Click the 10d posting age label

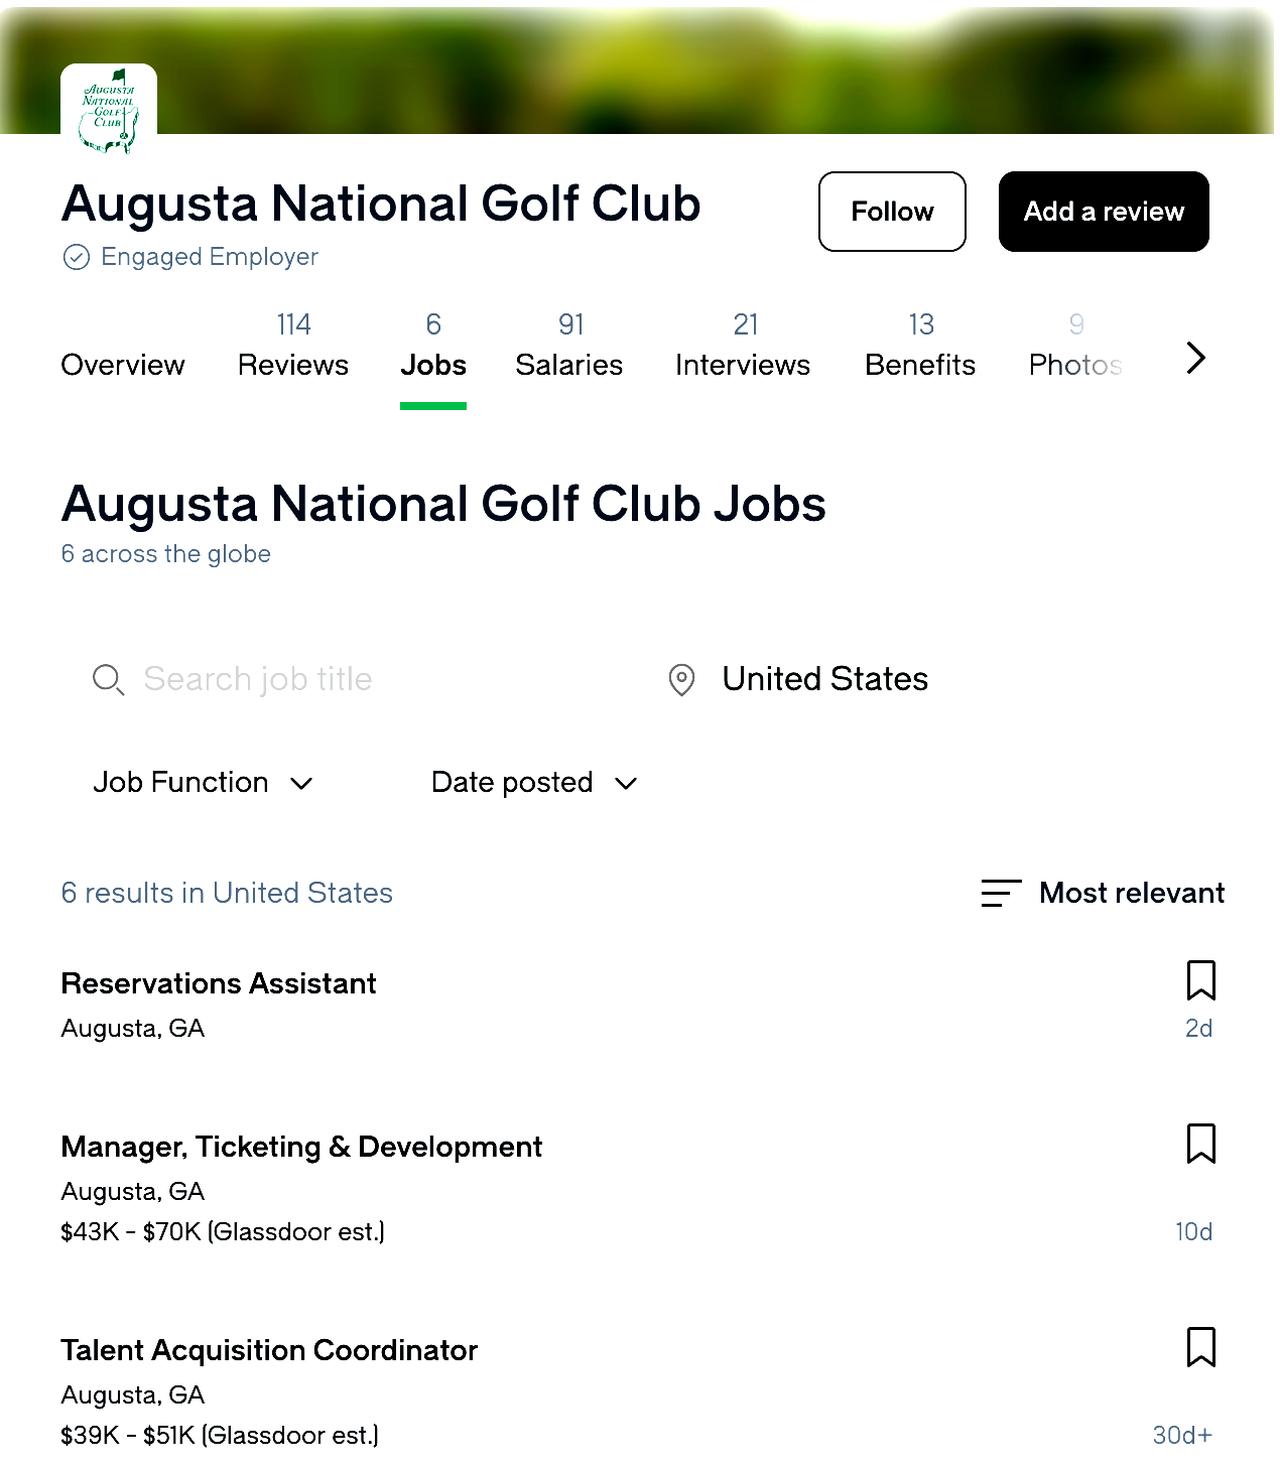click(1194, 1231)
